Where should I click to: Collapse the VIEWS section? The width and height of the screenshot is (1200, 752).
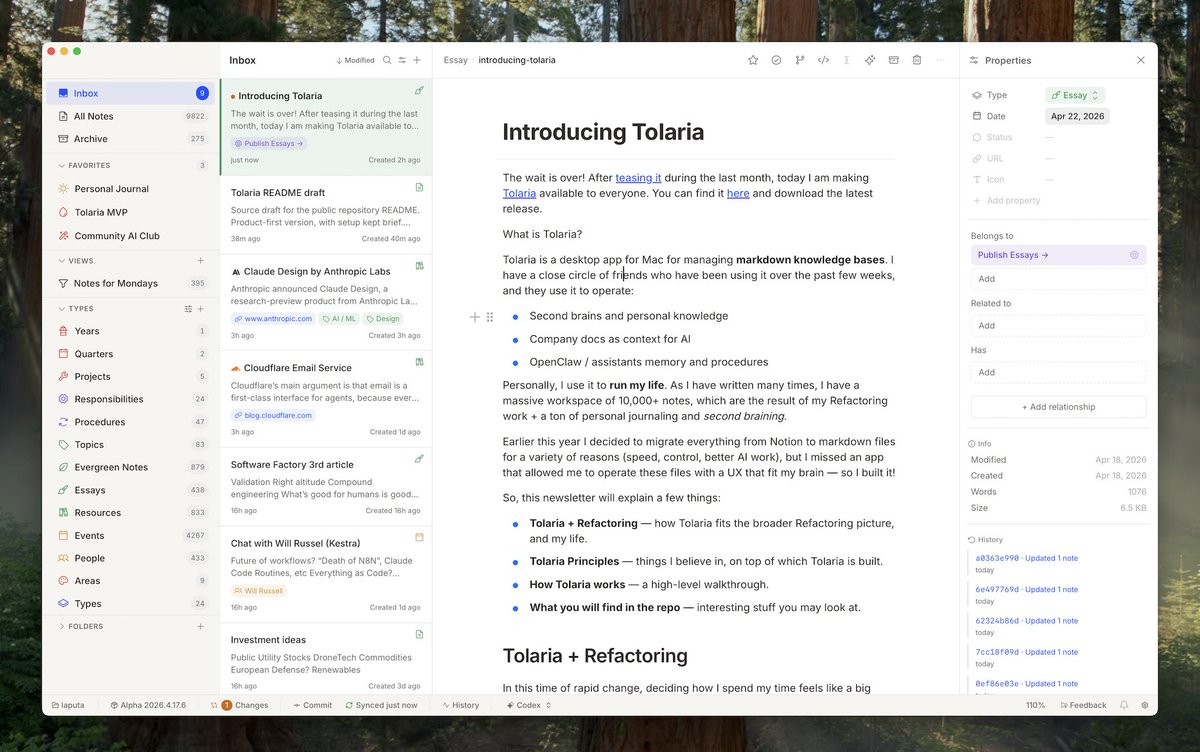[76, 260]
